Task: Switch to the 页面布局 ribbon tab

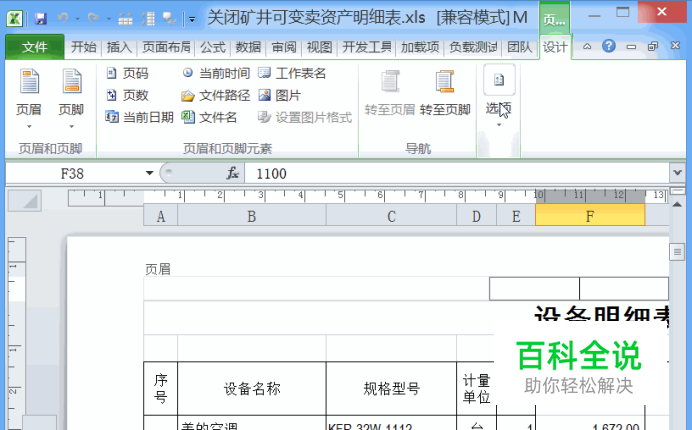Action: click(x=166, y=47)
